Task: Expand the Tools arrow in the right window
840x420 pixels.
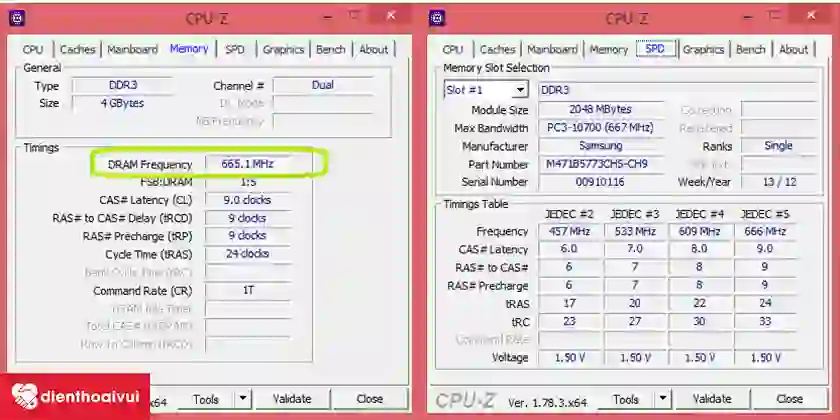Action: coord(663,399)
